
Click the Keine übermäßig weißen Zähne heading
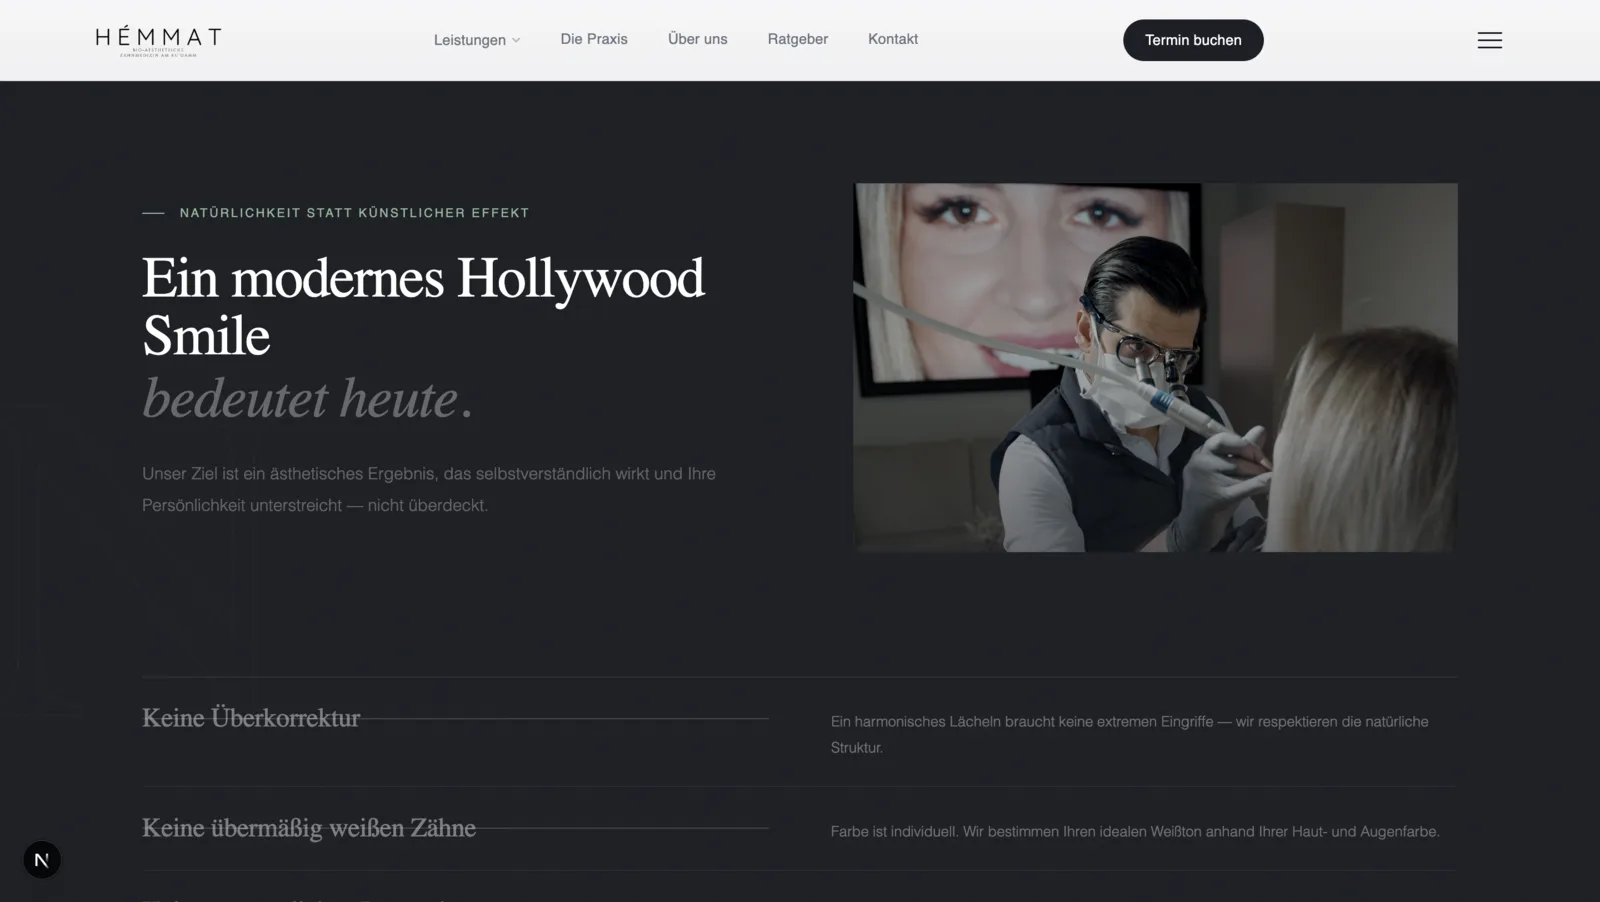click(x=308, y=828)
